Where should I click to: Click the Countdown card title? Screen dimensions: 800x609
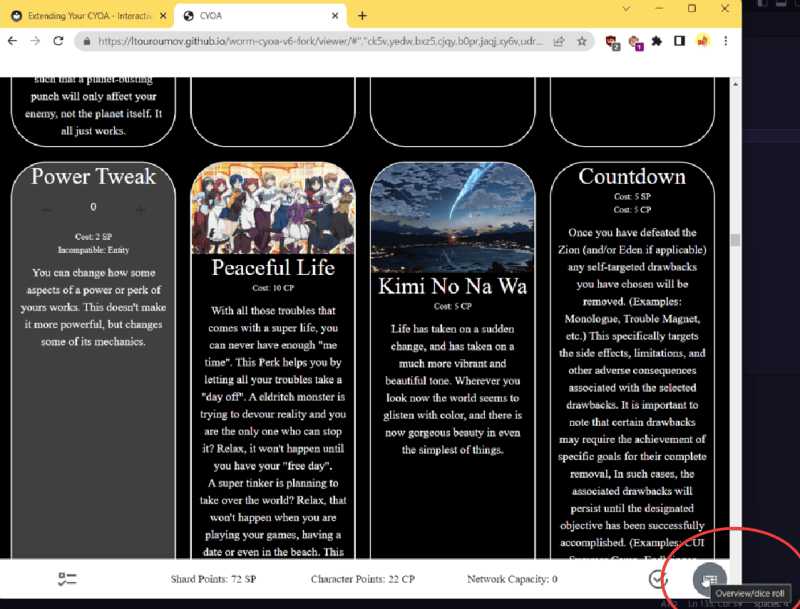pyautogui.click(x=632, y=176)
